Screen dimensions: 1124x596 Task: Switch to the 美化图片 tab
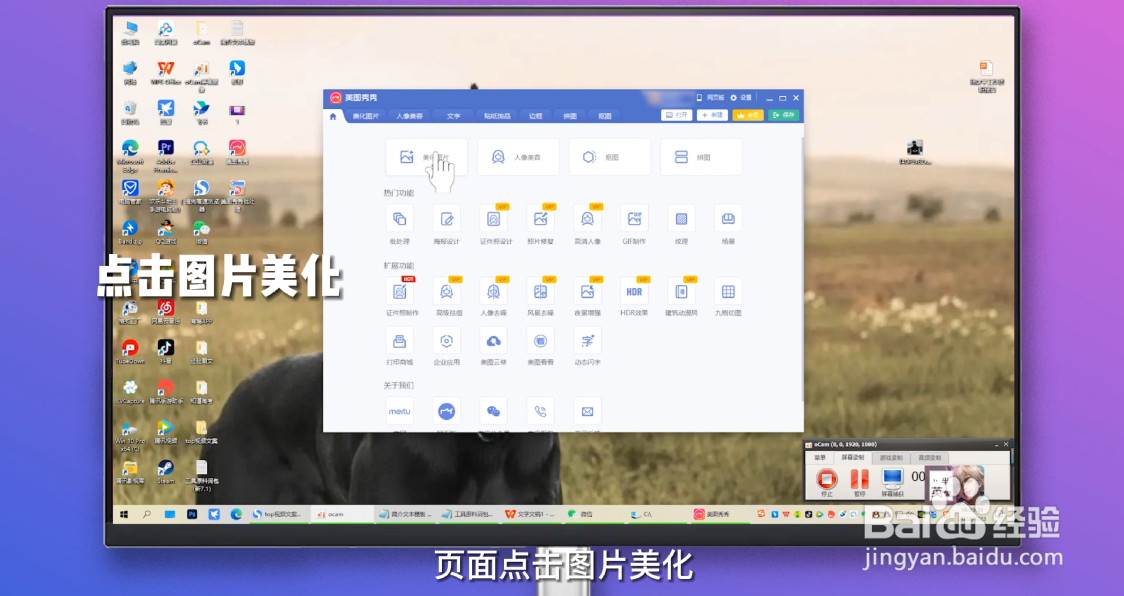click(x=366, y=115)
